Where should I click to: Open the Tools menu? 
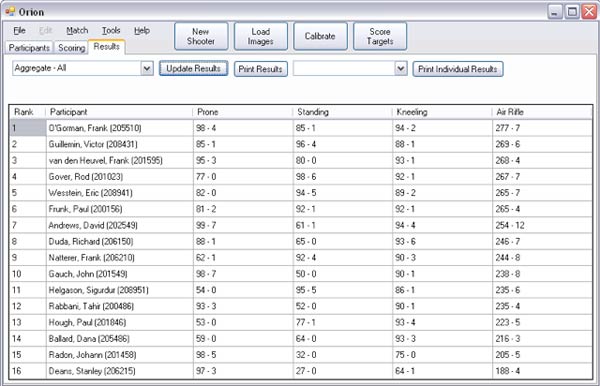click(x=111, y=31)
